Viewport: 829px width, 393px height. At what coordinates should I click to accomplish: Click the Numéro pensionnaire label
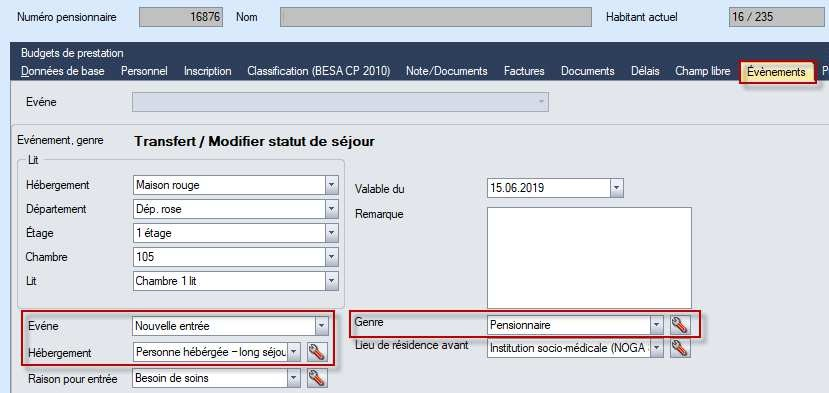pyautogui.click(x=67, y=17)
